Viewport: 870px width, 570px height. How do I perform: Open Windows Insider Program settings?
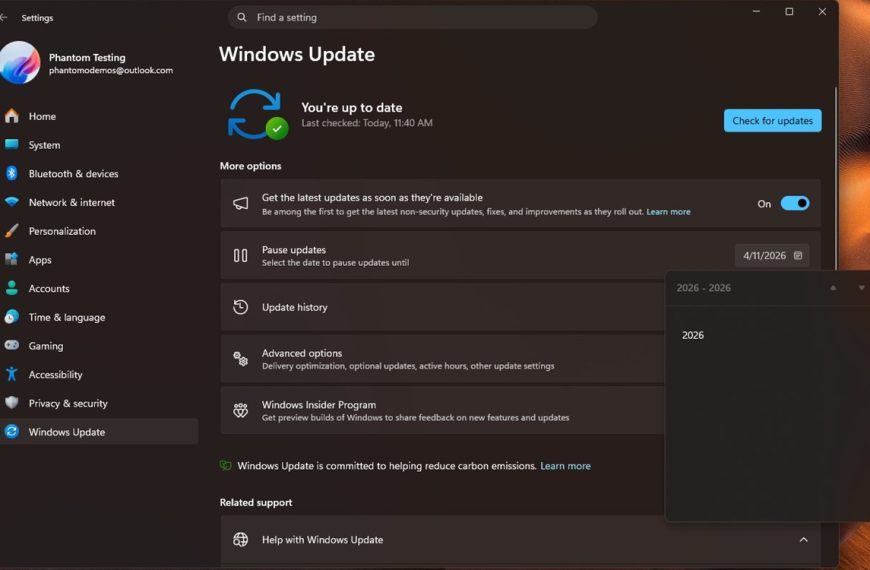coord(442,410)
